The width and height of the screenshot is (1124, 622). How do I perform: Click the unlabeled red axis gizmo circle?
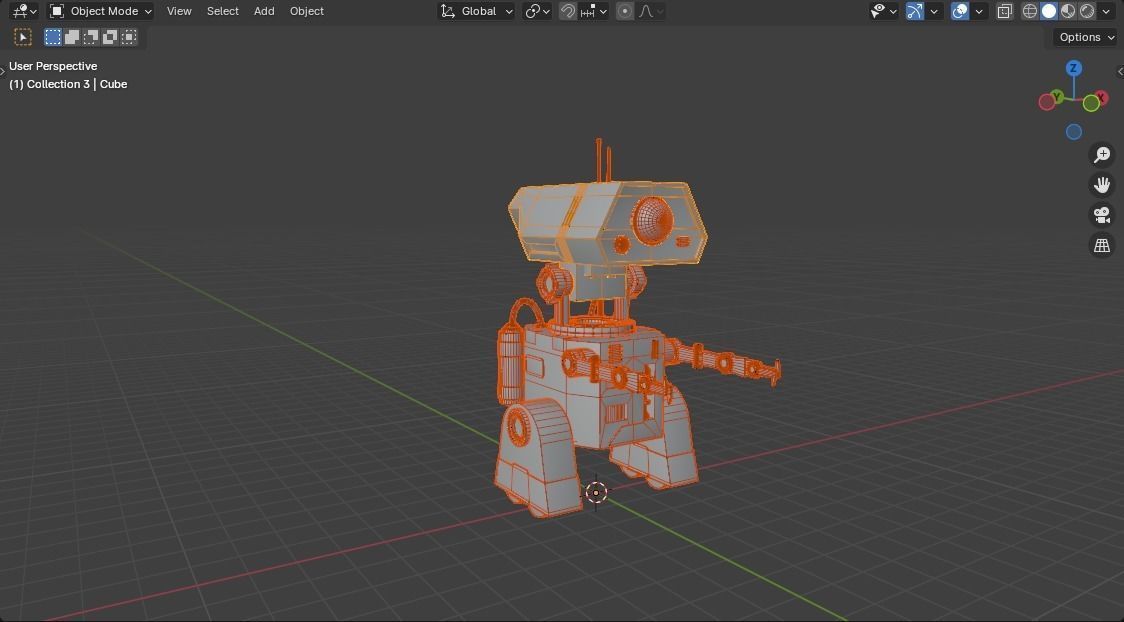(1047, 102)
